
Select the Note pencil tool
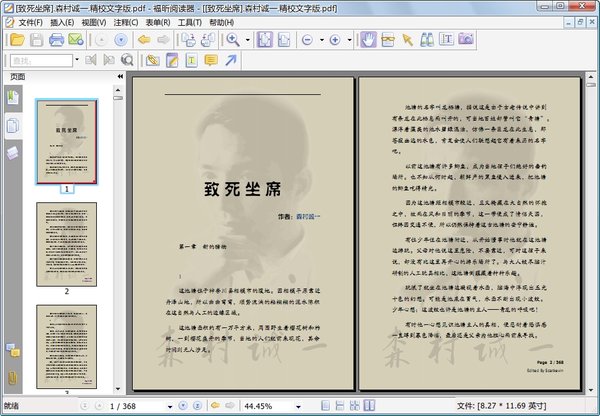172,60
